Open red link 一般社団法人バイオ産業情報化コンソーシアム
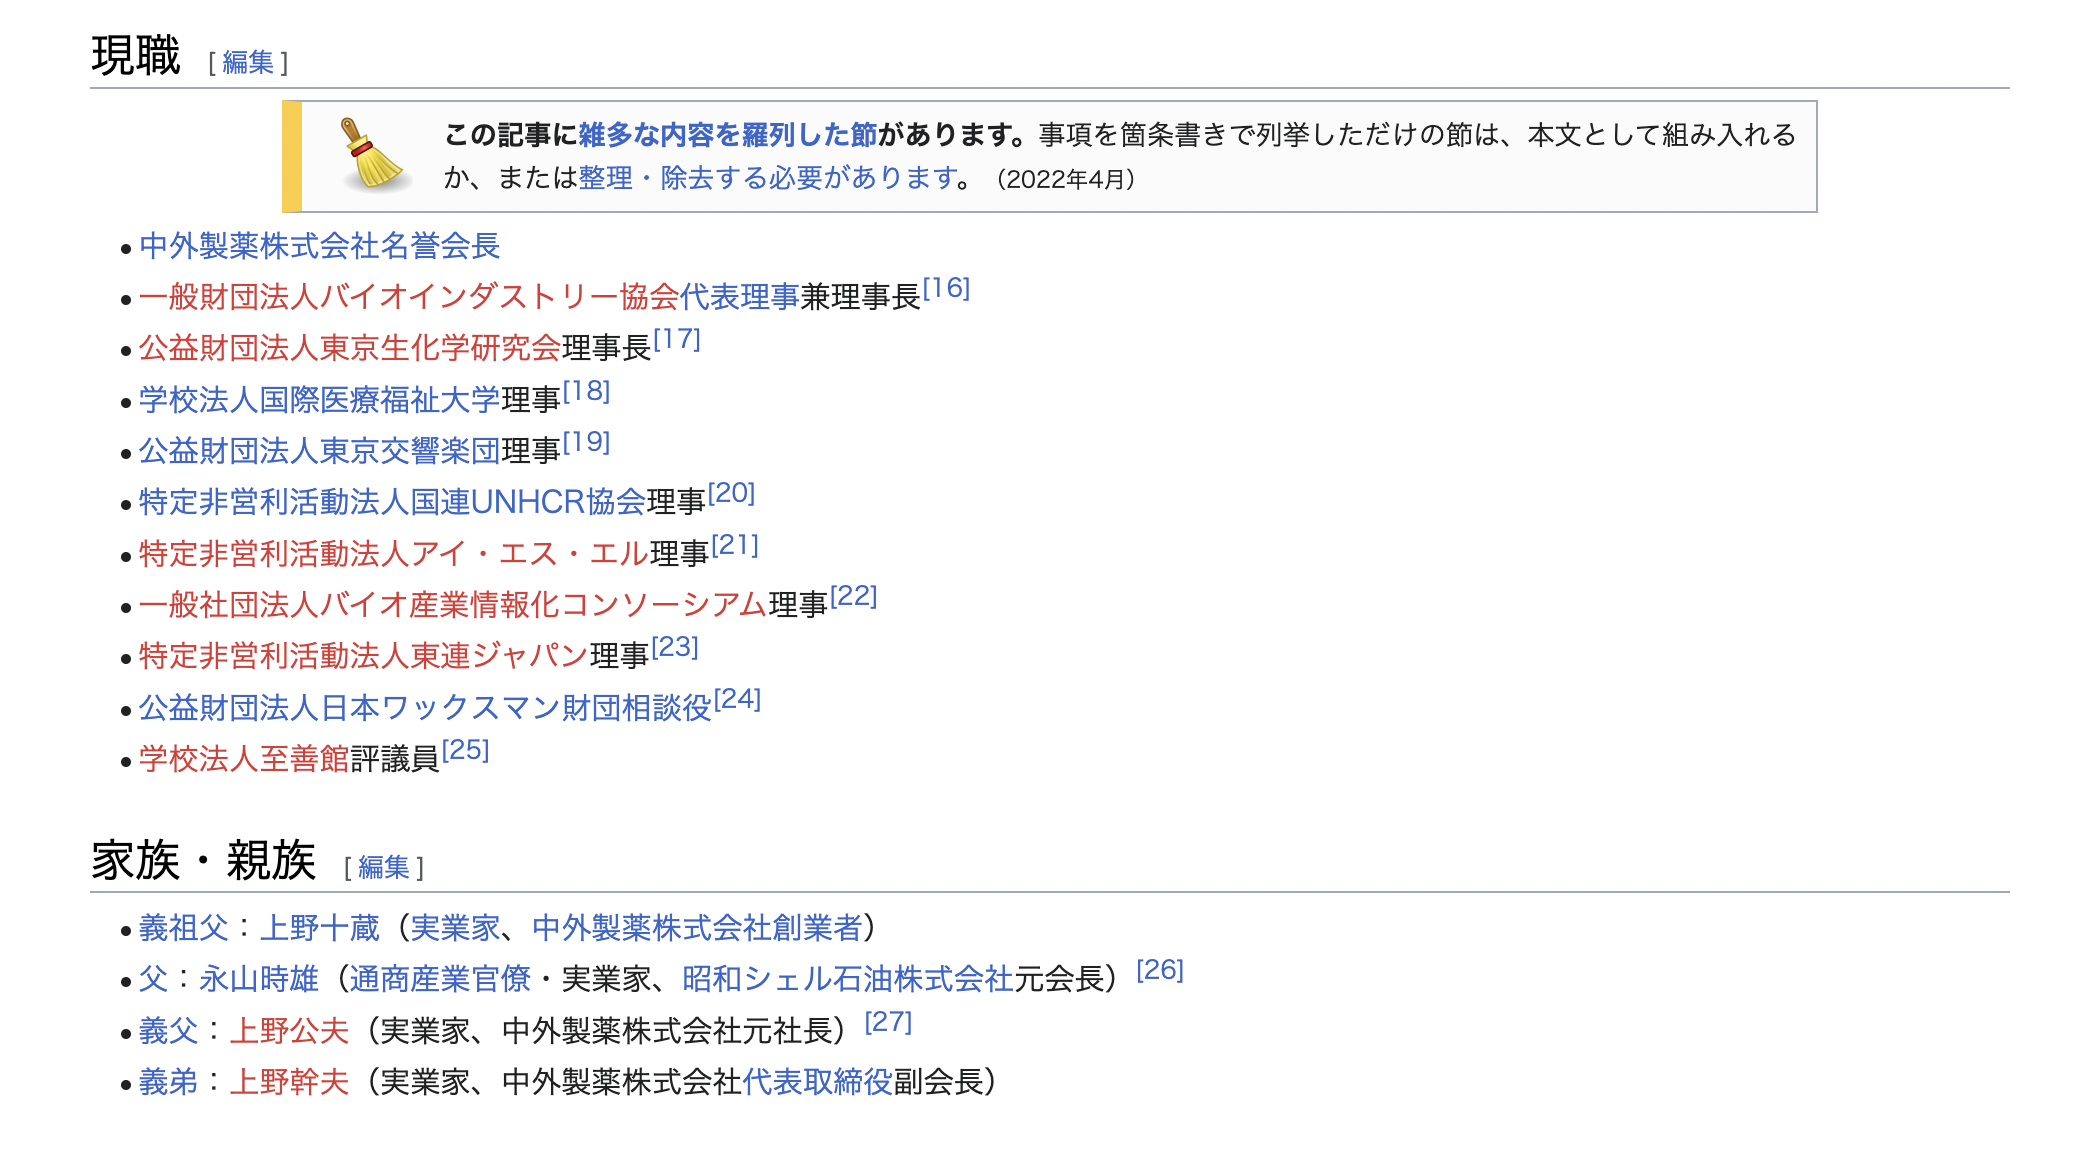The image size is (2076, 1152). click(x=453, y=605)
